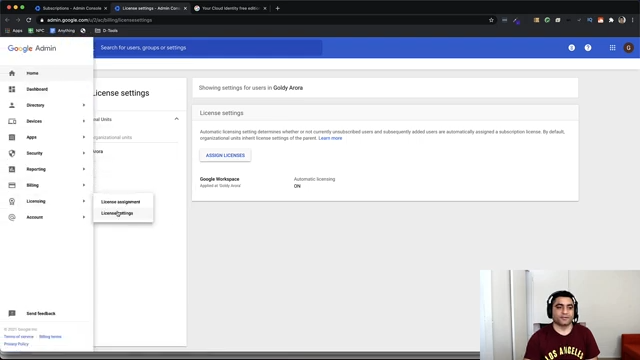Expand the Security submenu arrow
This screenshot has height=360, width=640.
pos(84,153)
